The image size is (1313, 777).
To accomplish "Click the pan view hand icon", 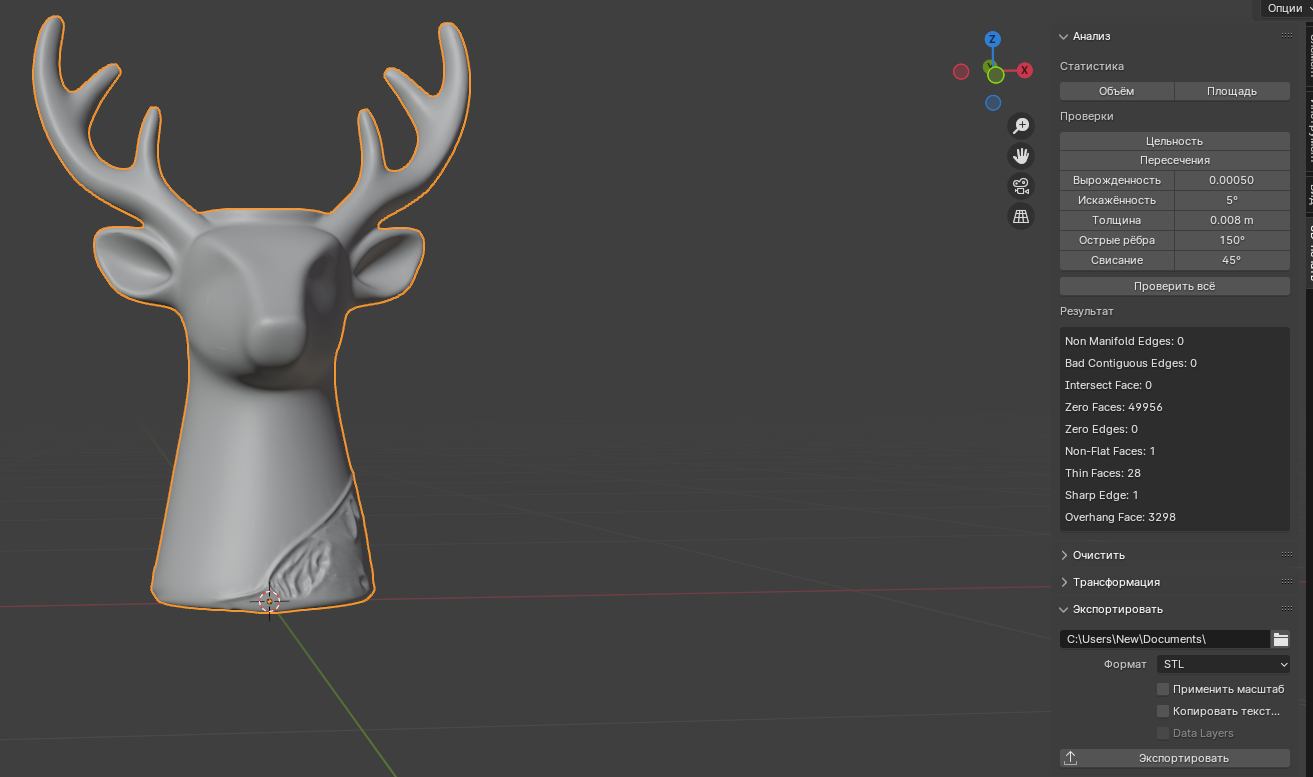I will tap(1020, 156).
